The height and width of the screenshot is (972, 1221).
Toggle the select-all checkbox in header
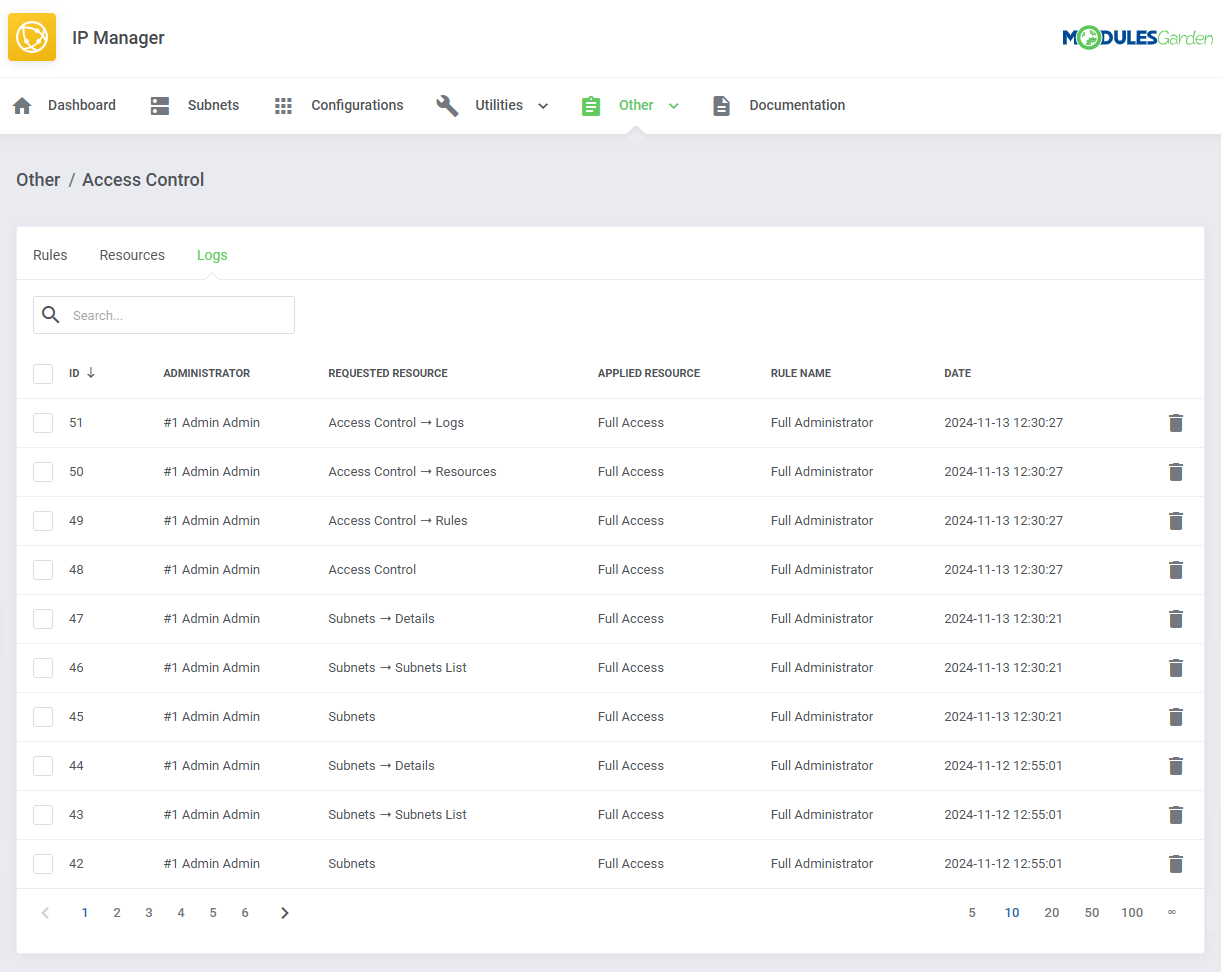[43, 373]
